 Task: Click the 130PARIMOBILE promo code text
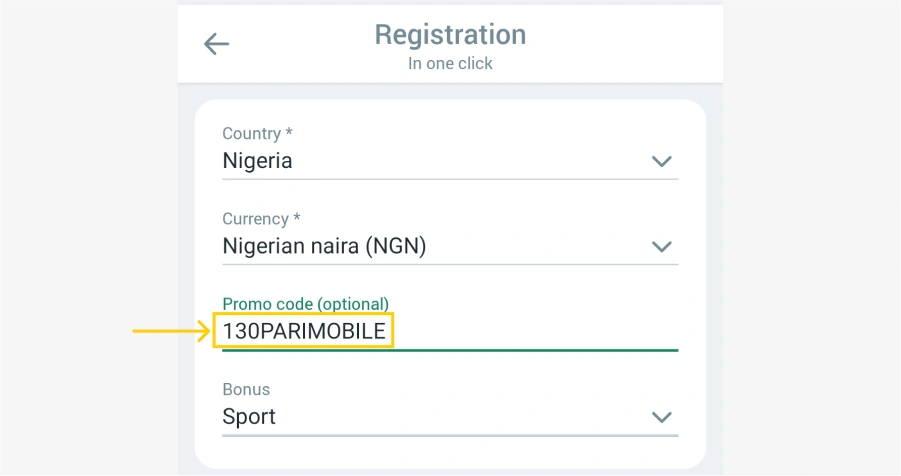point(304,332)
